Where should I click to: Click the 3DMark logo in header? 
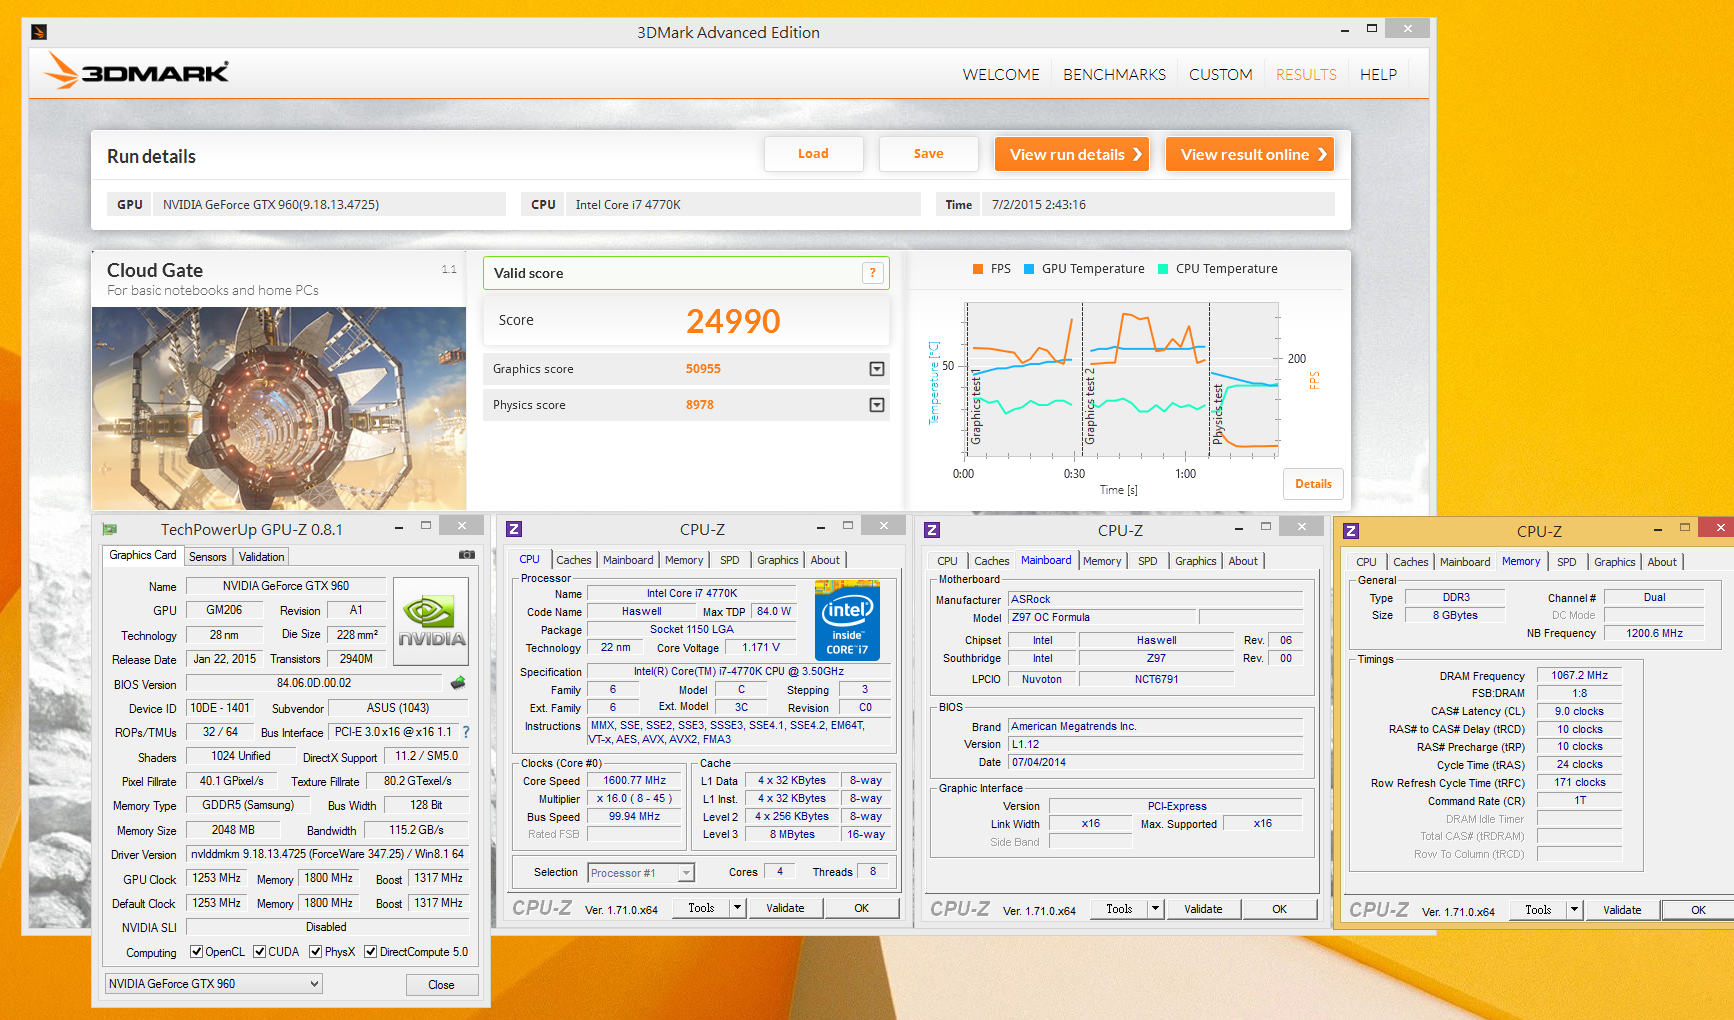coord(136,71)
